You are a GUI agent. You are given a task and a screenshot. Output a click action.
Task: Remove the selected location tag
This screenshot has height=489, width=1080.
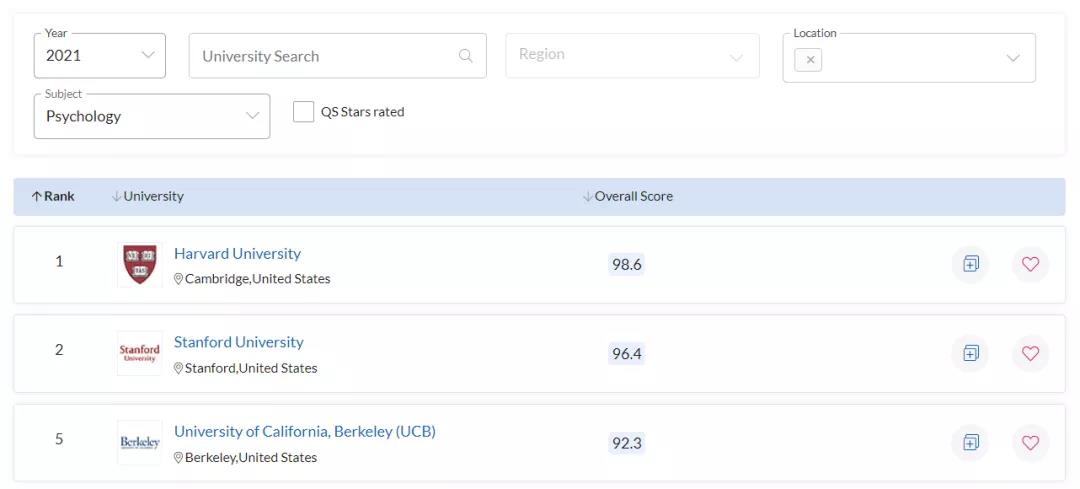coord(809,60)
